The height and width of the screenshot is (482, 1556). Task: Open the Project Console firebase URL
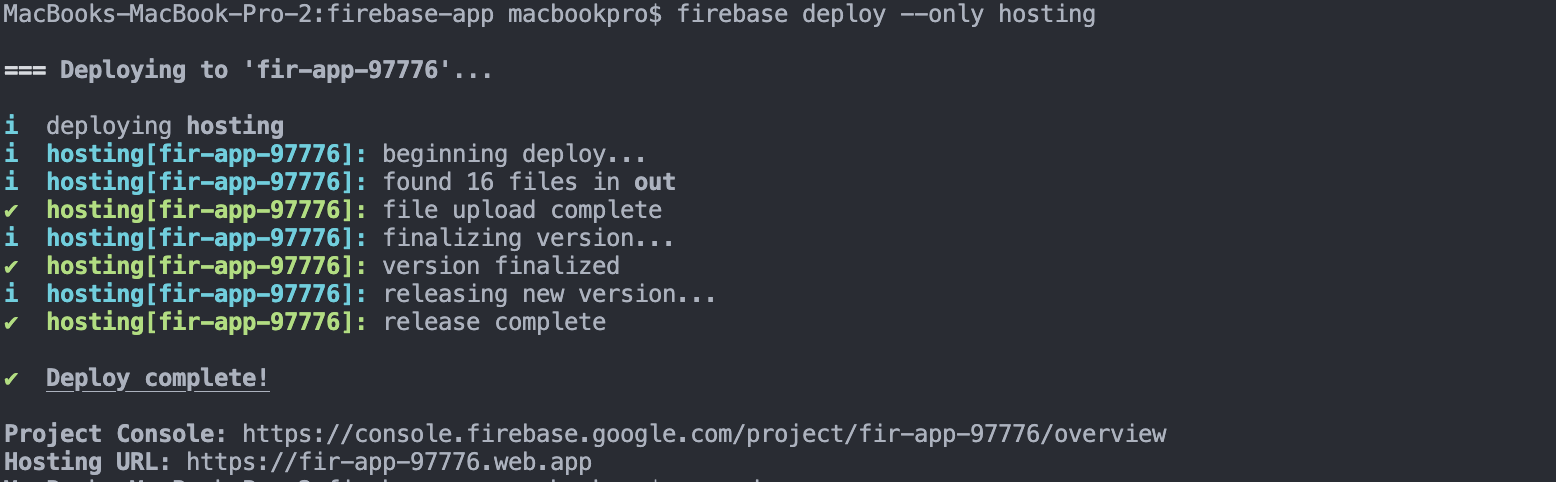click(704, 434)
